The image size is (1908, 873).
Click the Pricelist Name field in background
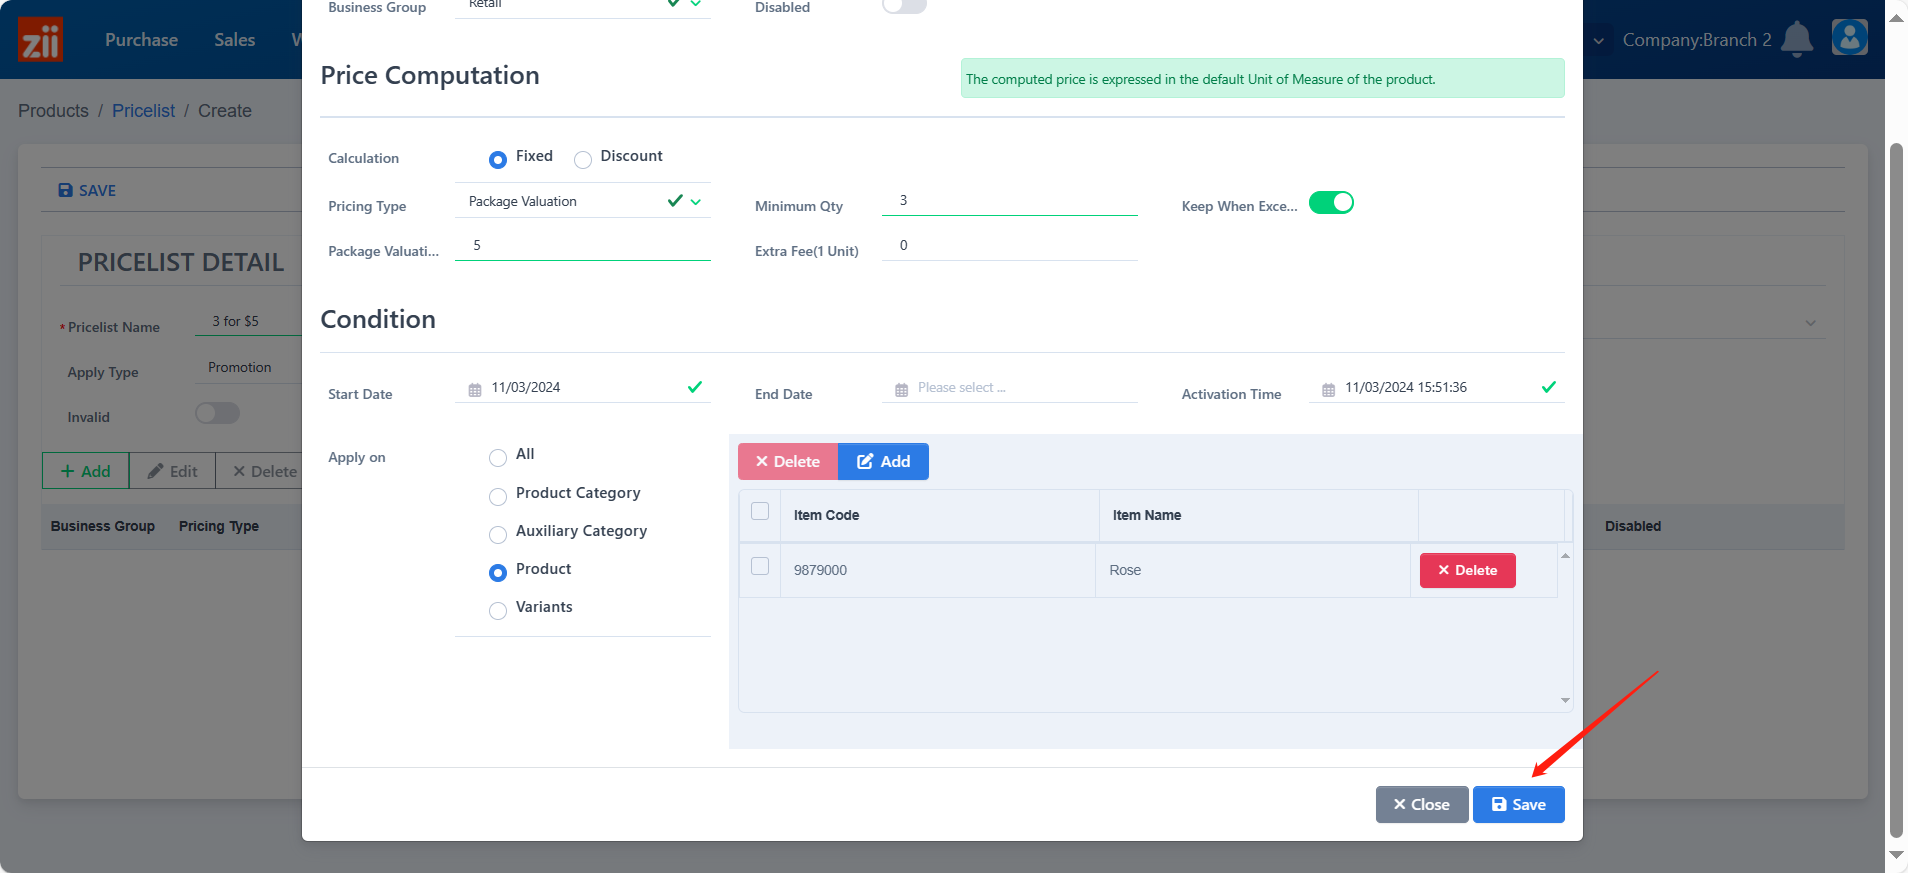click(250, 321)
